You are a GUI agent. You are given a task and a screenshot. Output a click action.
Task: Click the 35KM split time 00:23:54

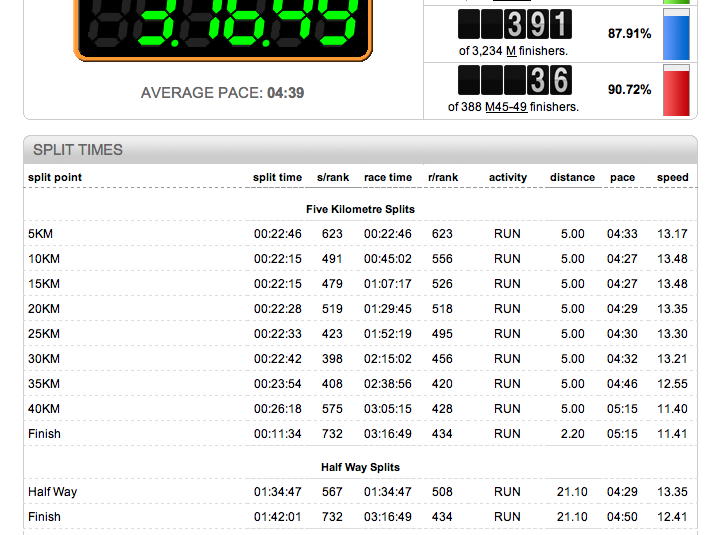coord(277,384)
